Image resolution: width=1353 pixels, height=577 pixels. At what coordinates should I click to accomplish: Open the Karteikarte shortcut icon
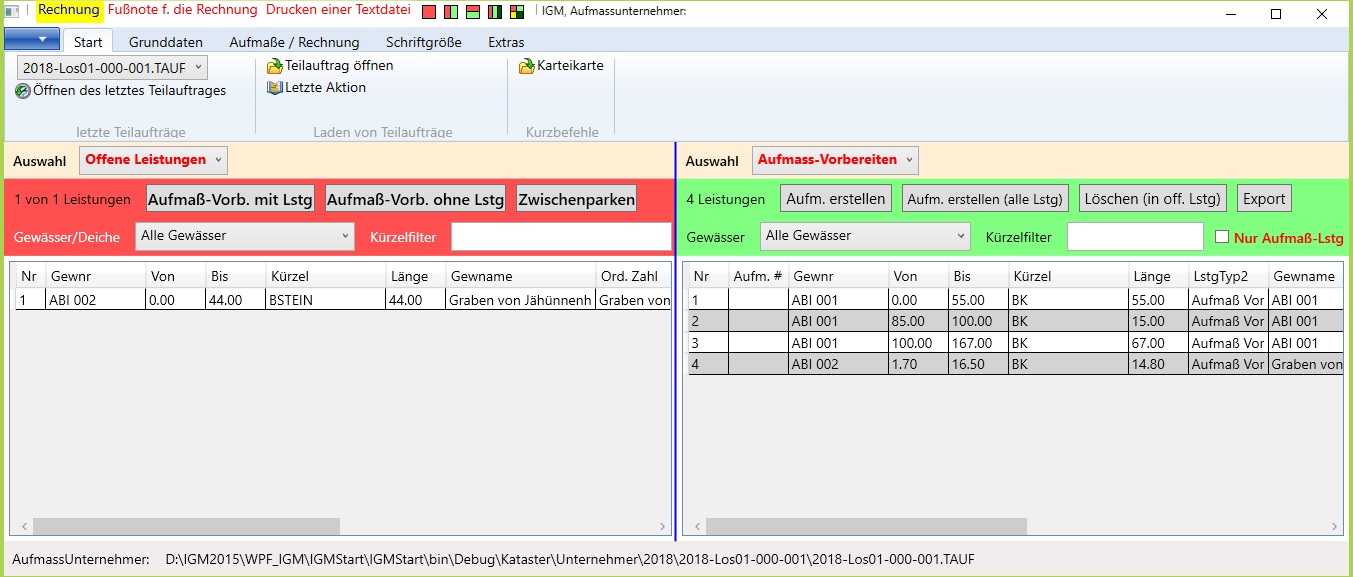527,66
